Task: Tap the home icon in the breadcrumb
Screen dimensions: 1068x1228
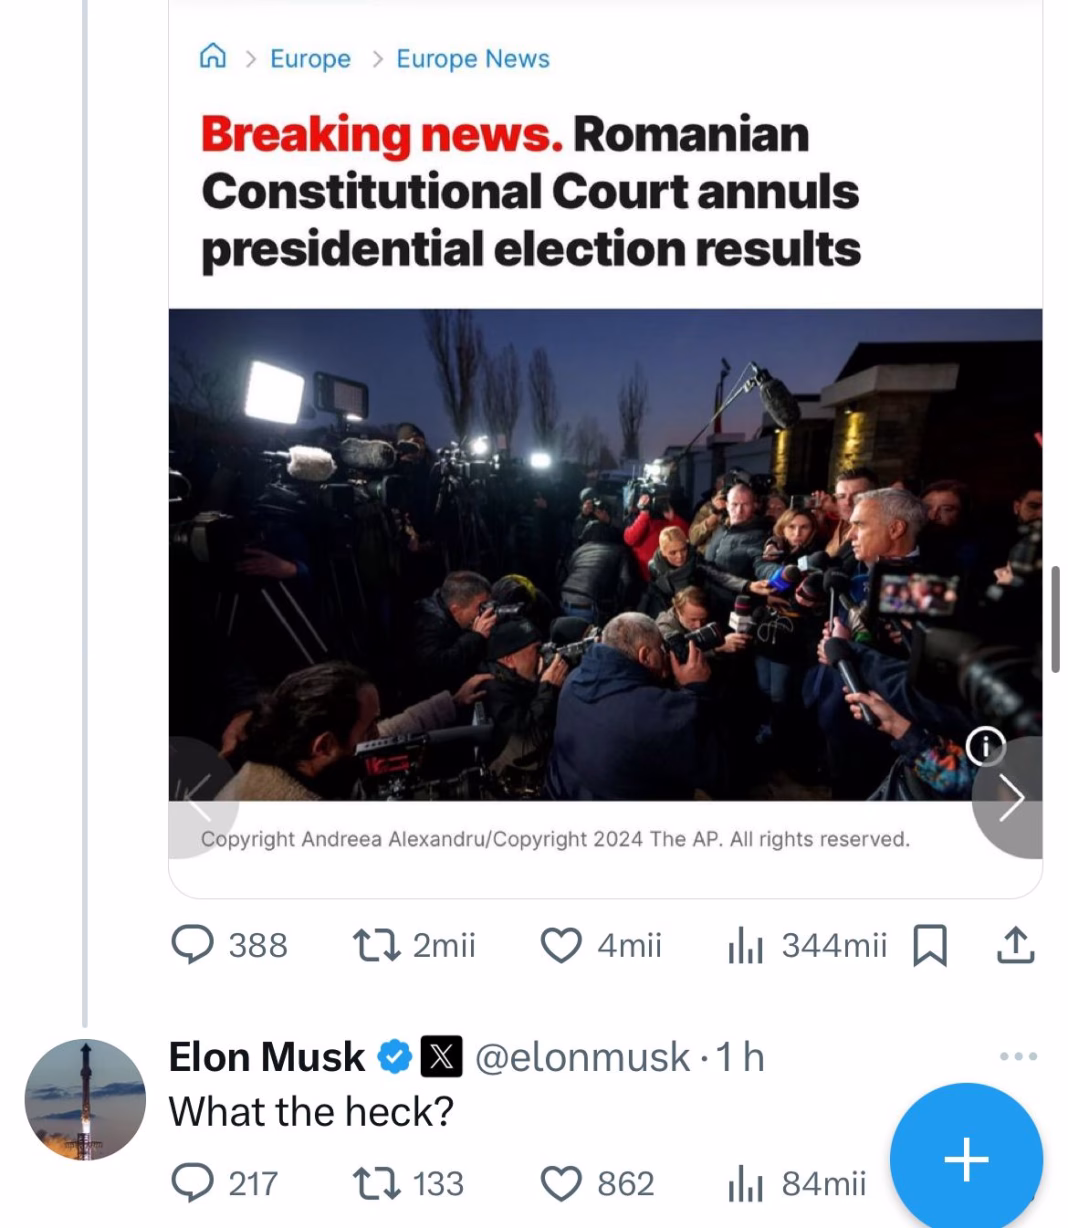Action: point(213,57)
